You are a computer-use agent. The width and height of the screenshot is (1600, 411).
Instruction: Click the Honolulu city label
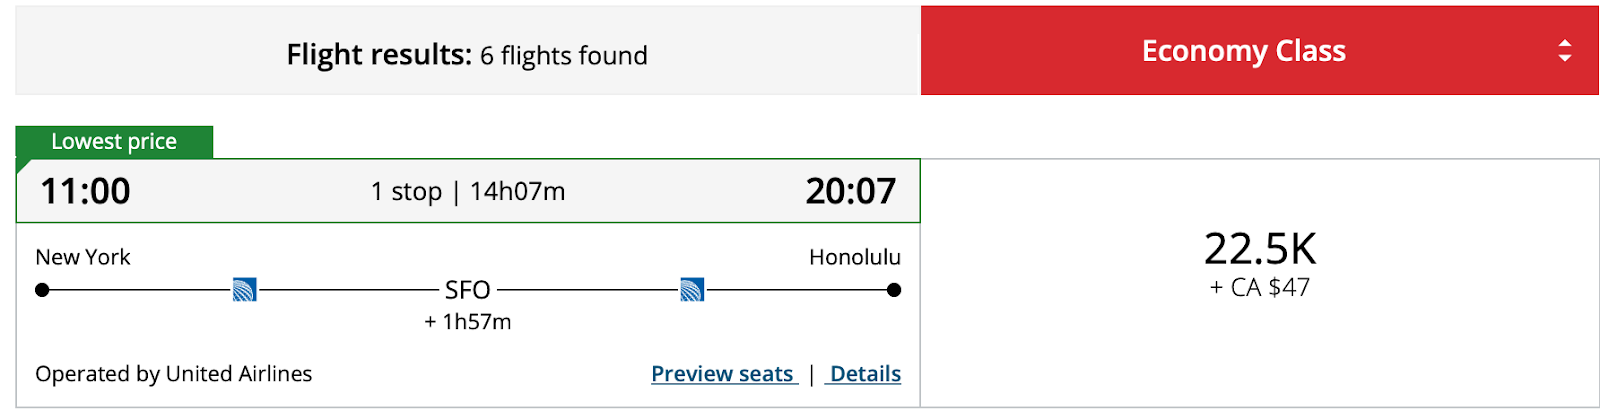pyautogui.click(x=855, y=257)
